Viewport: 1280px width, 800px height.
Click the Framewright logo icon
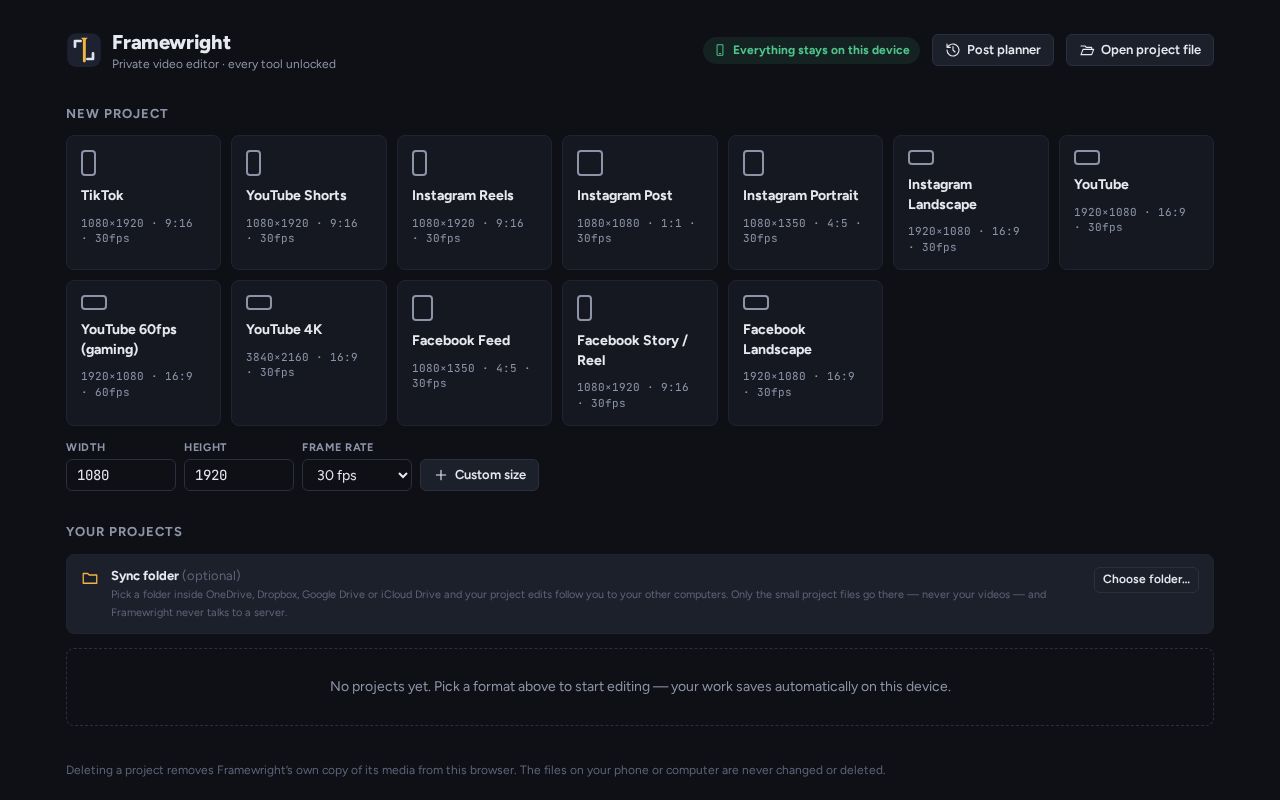pyautogui.click(x=84, y=50)
